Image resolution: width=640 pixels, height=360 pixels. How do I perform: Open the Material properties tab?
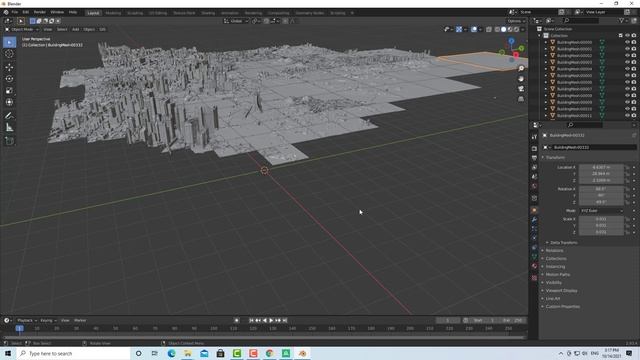point(534,266)
